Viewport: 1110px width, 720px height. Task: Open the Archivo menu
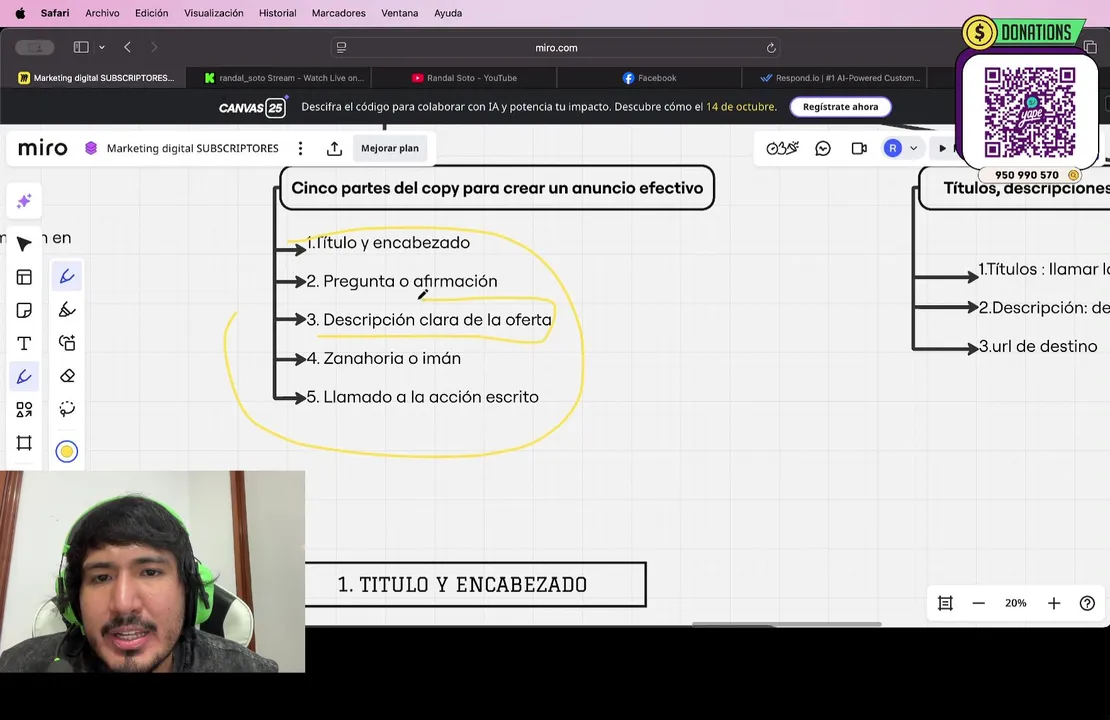102,13
